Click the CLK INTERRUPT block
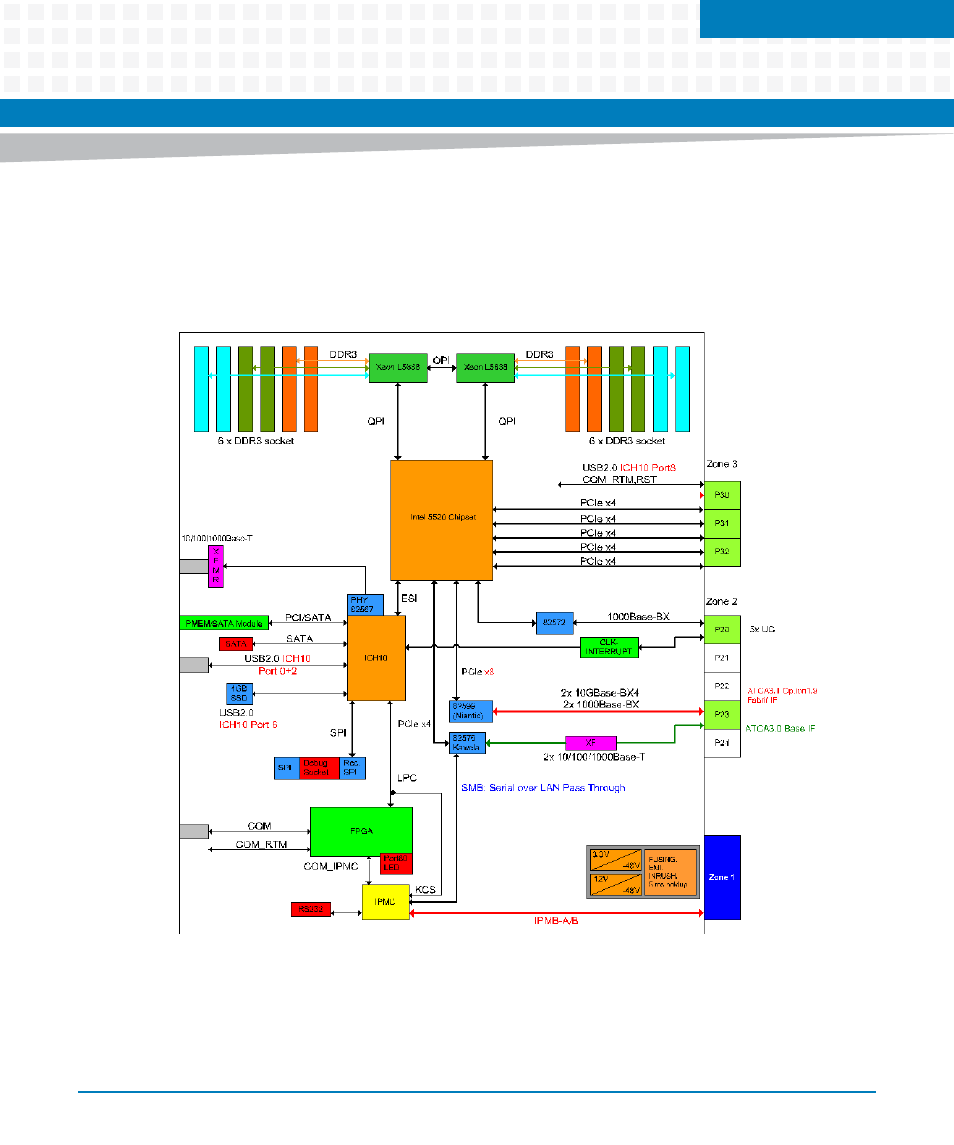The image size is (954, 1145). [609, 647]
